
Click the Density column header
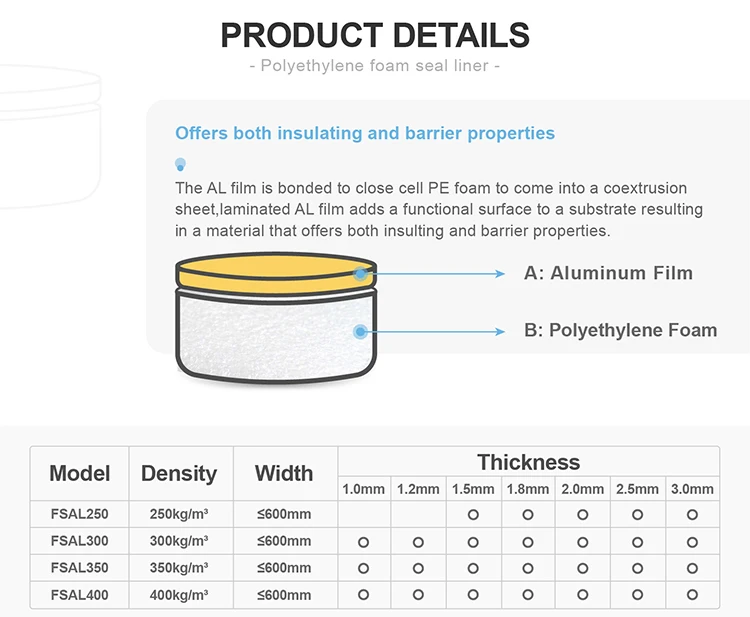179,473
